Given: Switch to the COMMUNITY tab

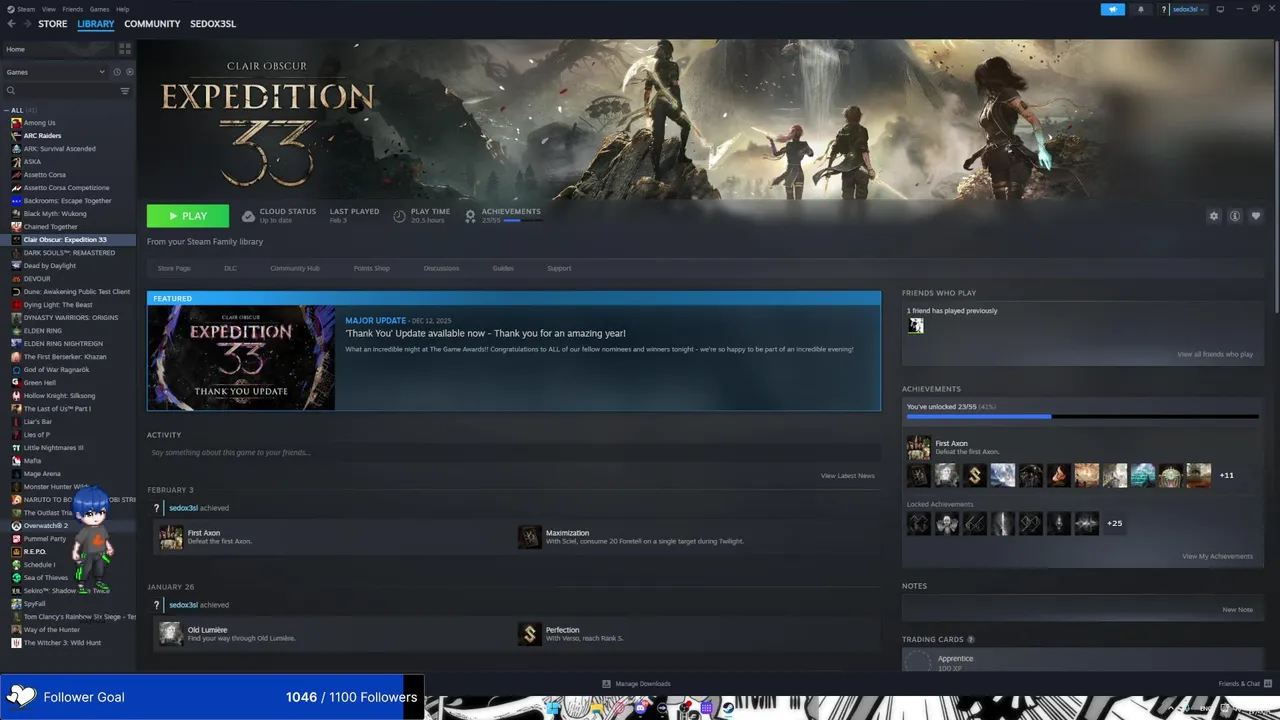Looking at the screenshot, I should [152, 24].
